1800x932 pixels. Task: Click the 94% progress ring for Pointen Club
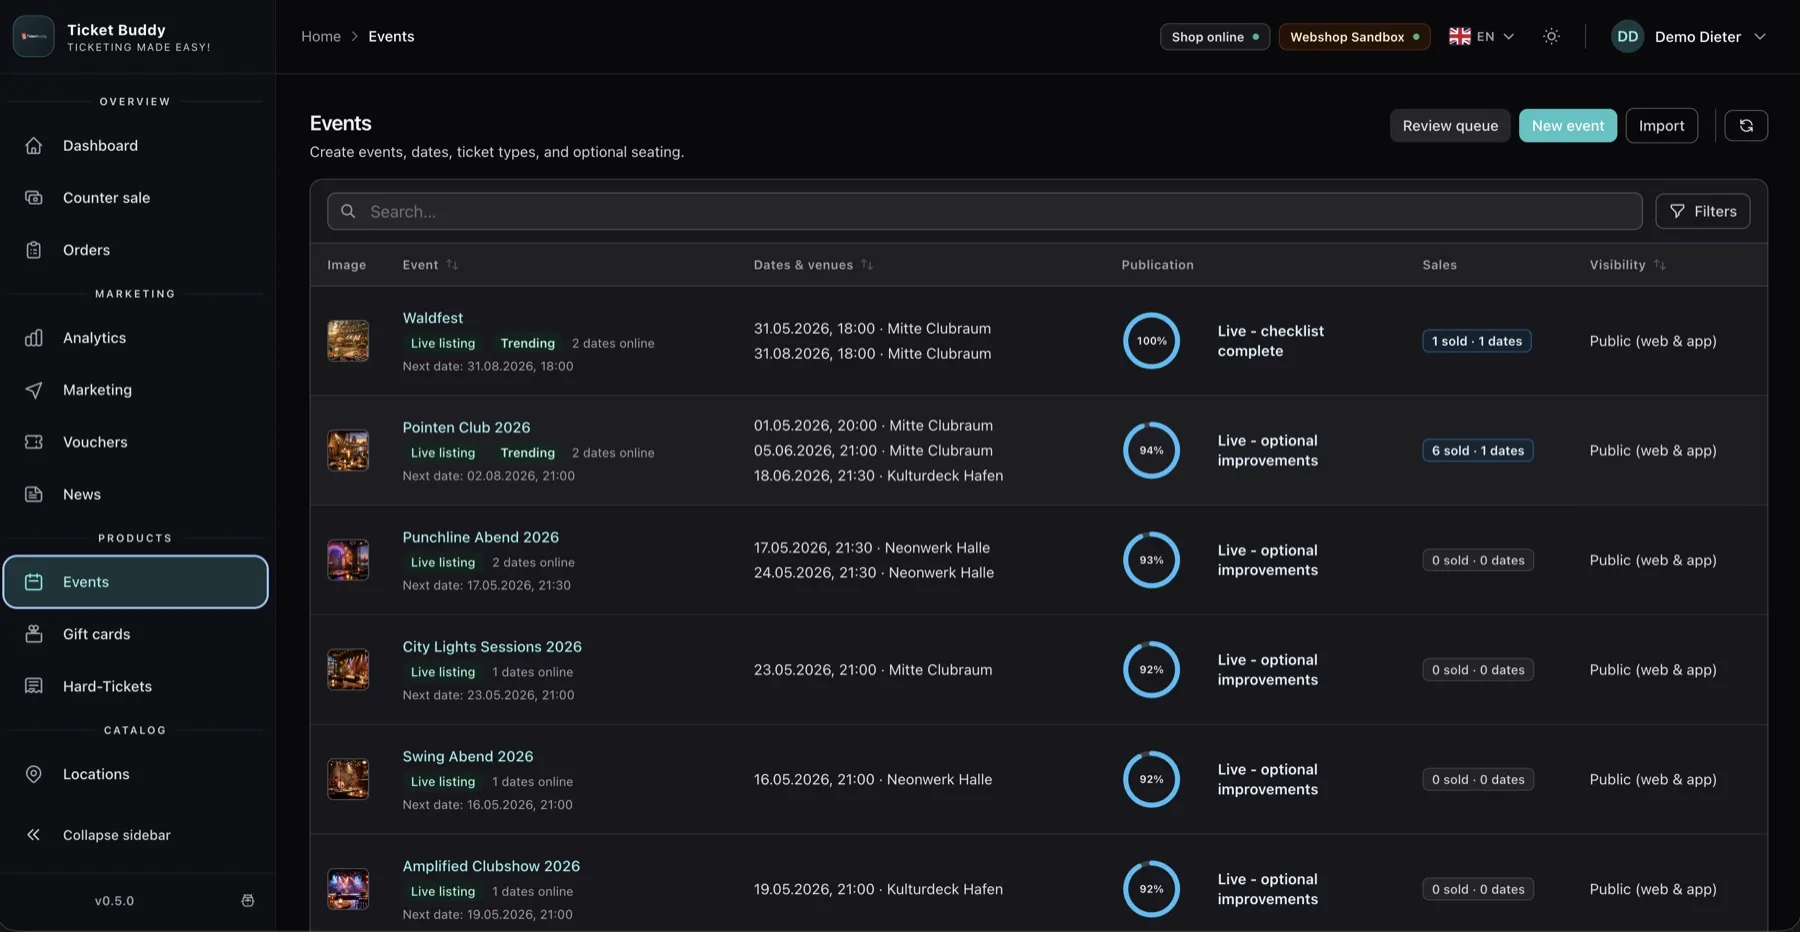1151,451
